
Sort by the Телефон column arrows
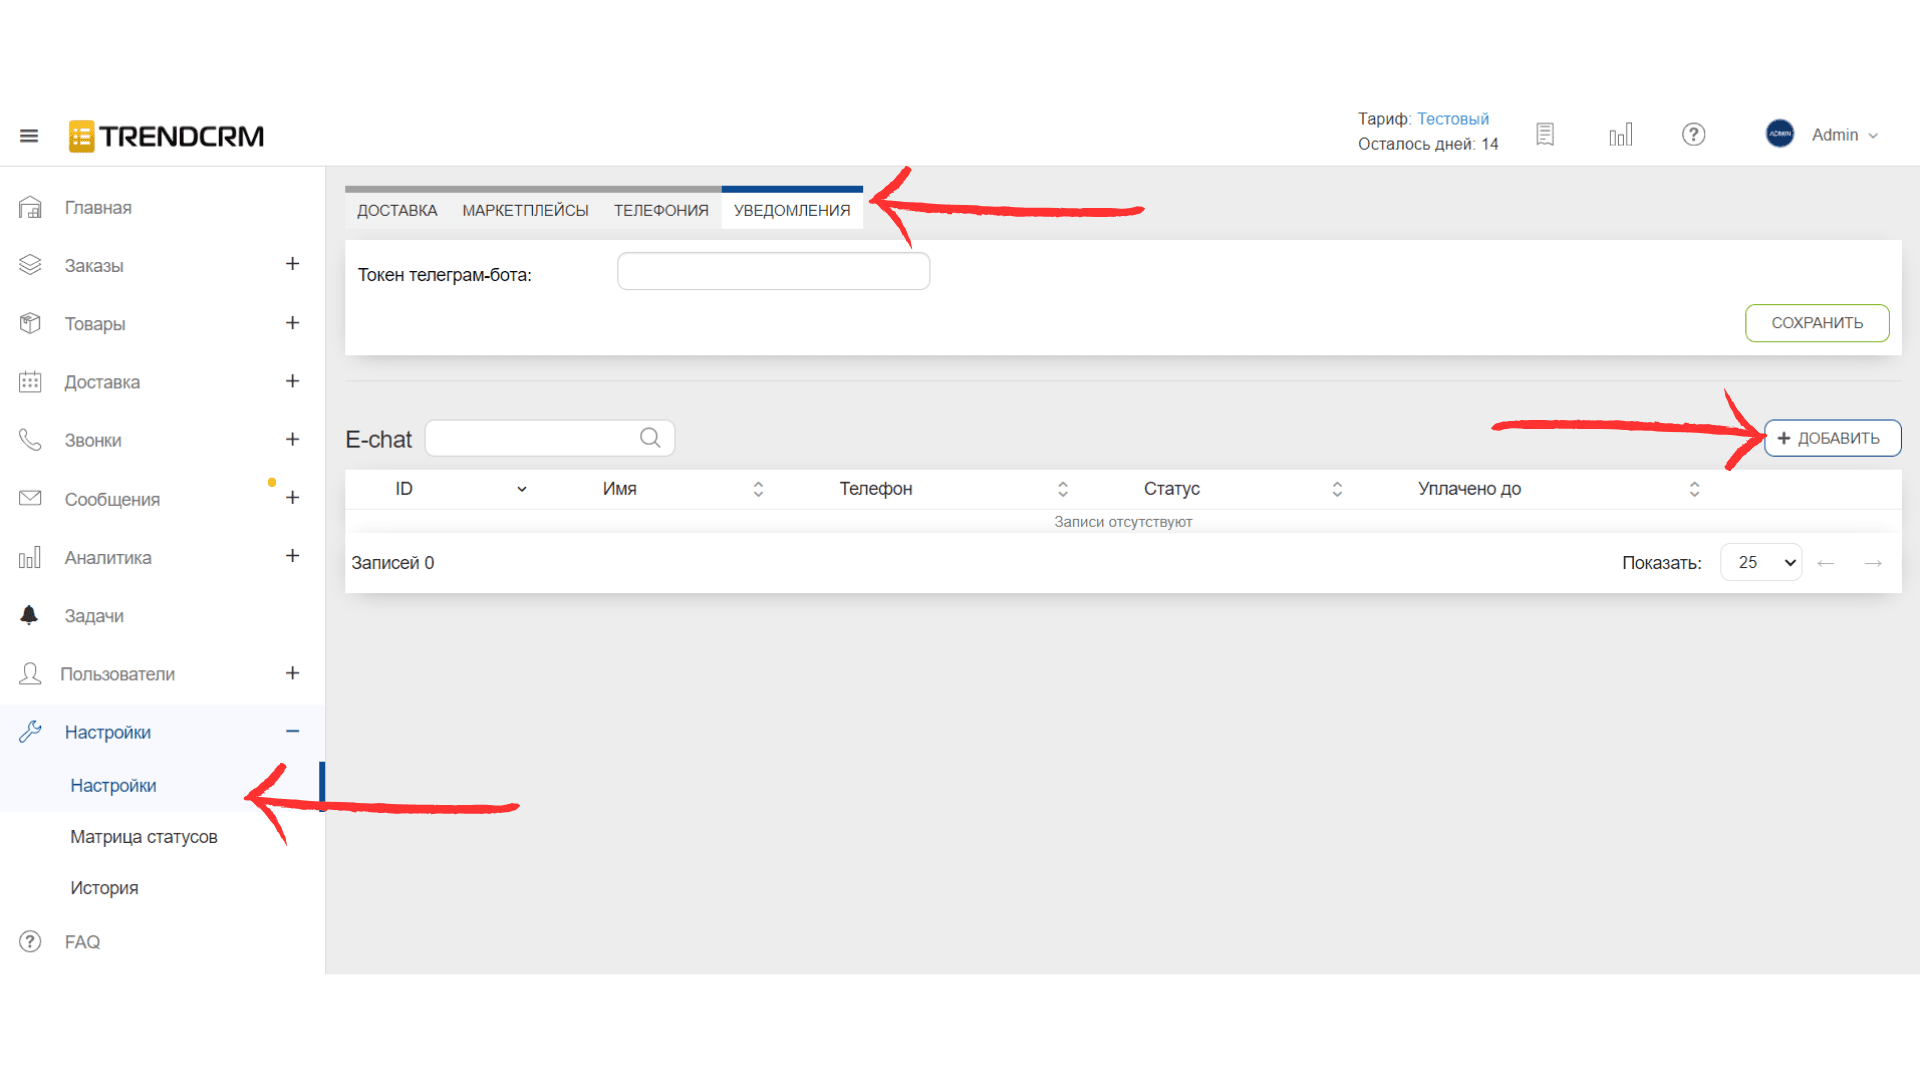pos(1063,489)
